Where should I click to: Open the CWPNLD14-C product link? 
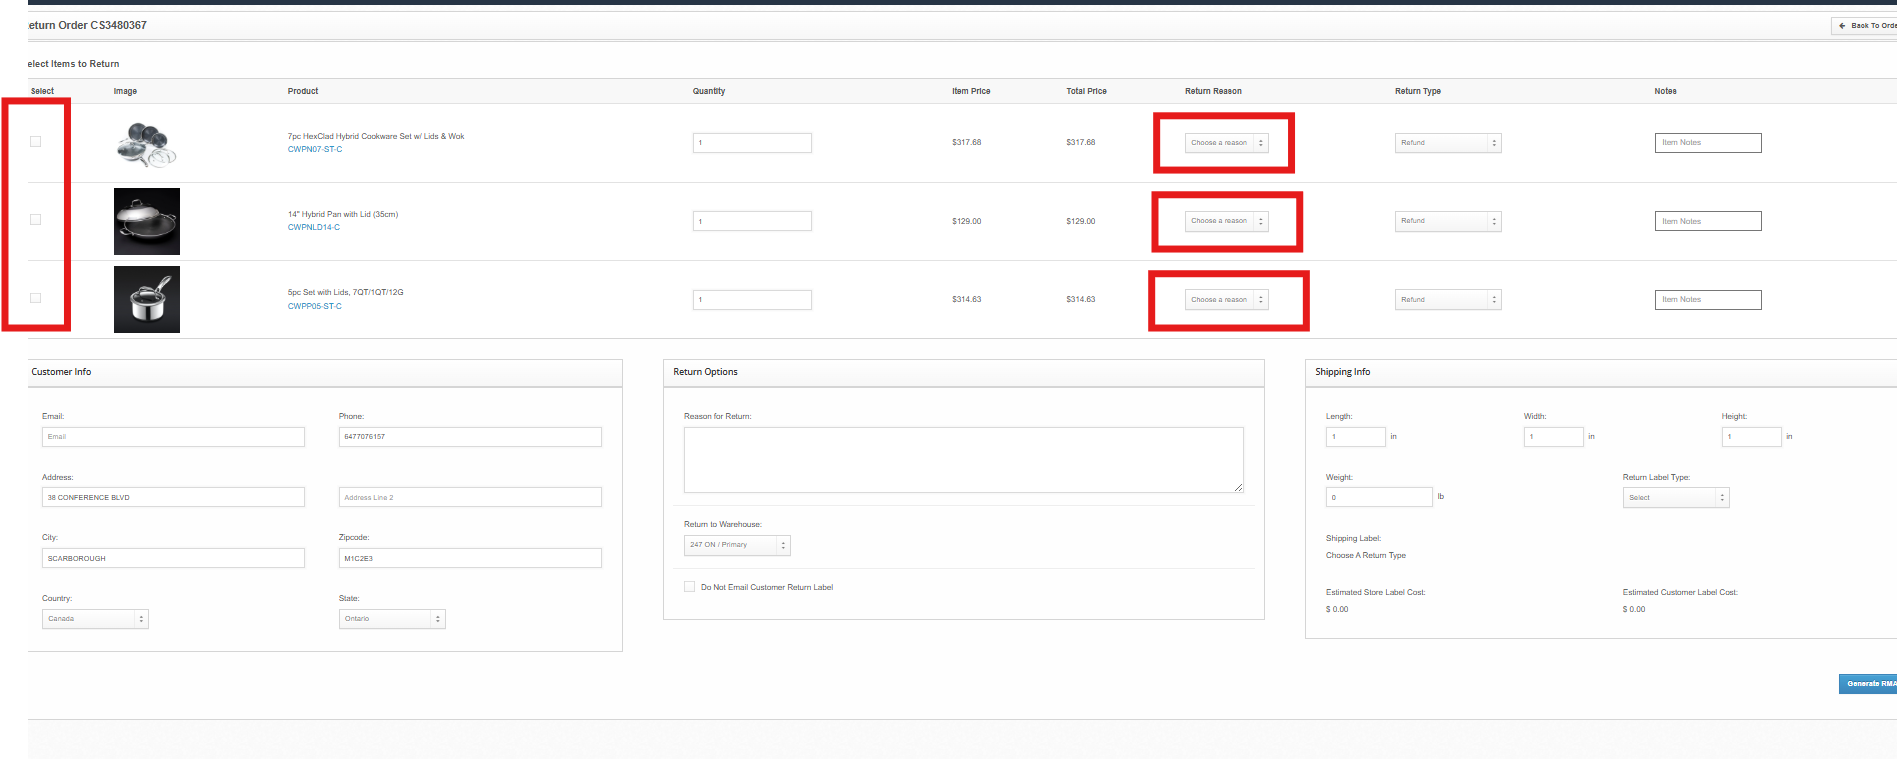[314, 228]
